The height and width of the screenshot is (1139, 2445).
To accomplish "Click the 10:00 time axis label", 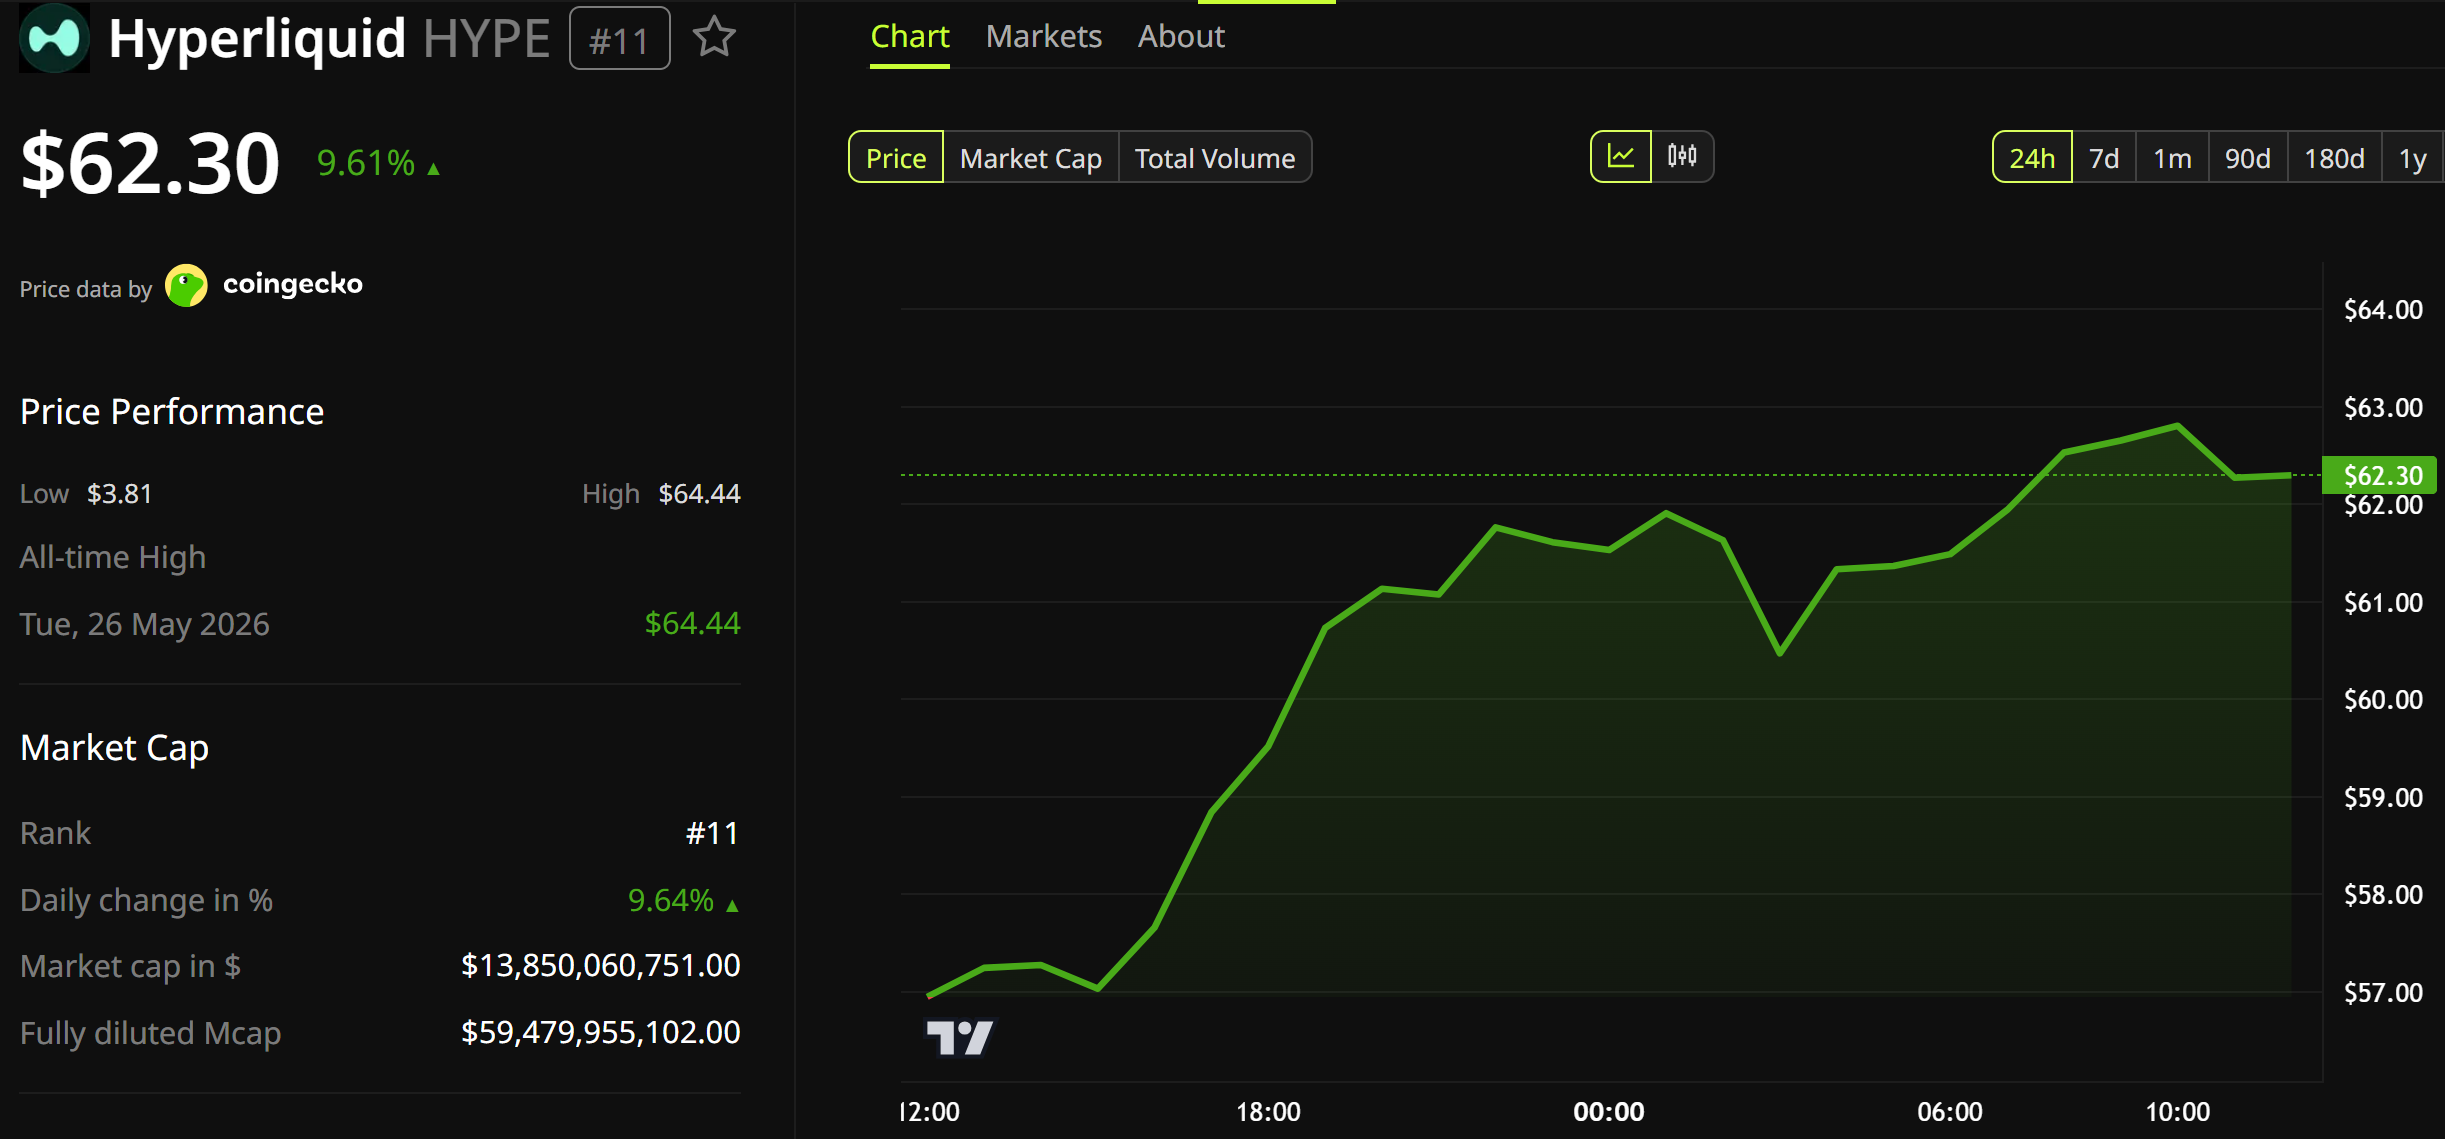I will (2177, 1112).
